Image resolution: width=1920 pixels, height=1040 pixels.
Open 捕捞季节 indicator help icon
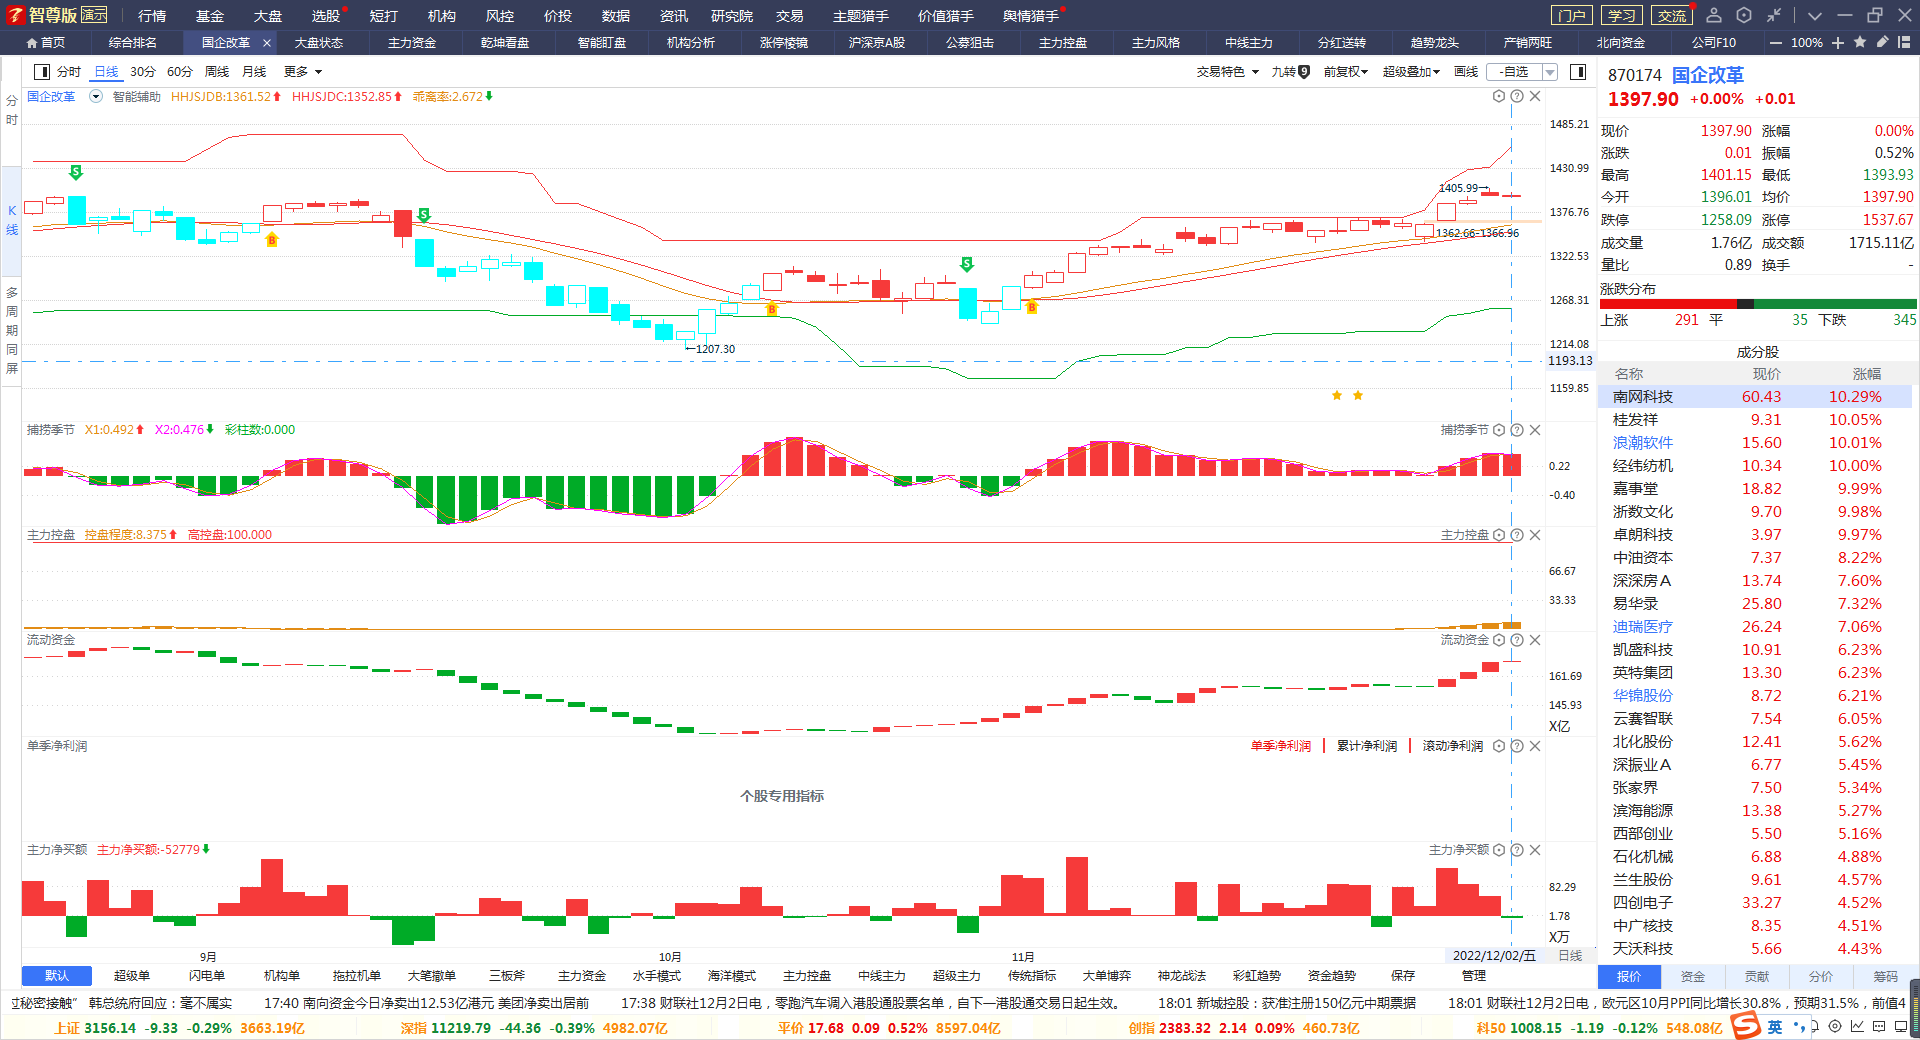pos(1517,430)
